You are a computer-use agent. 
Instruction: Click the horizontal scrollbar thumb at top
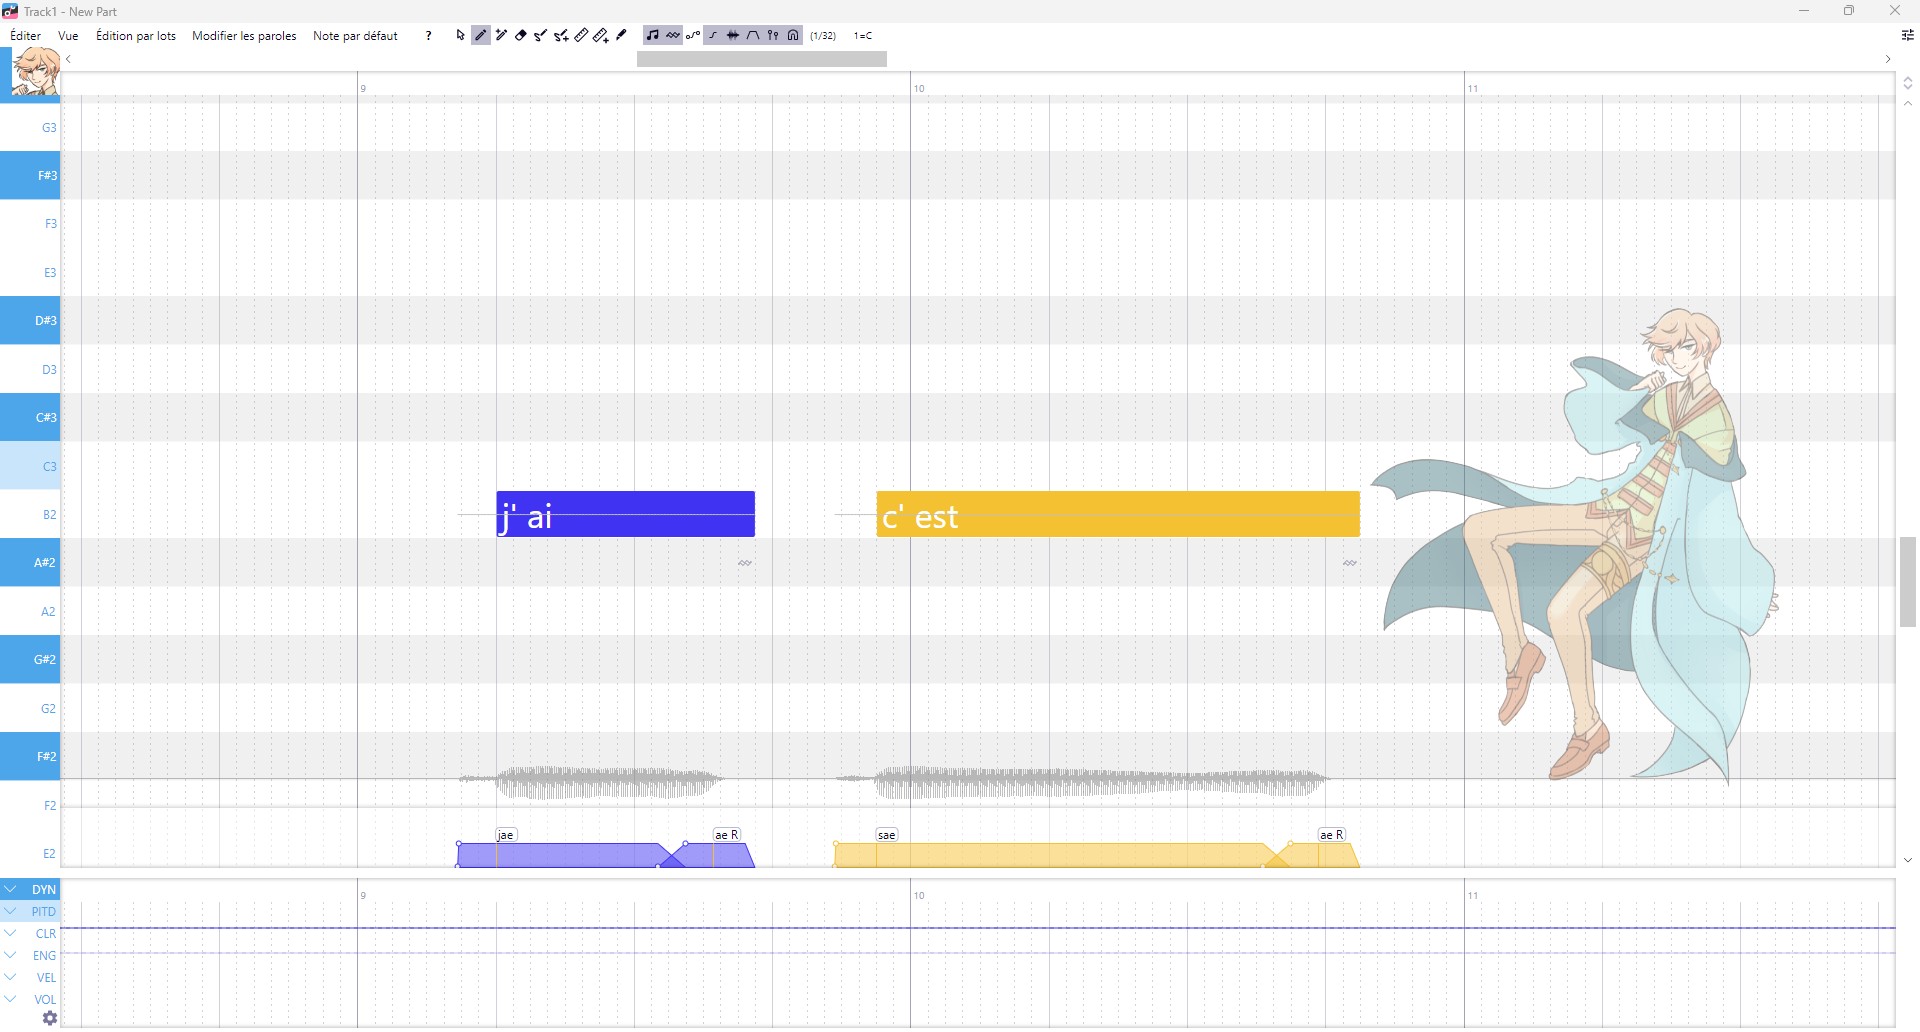point(761,60)
